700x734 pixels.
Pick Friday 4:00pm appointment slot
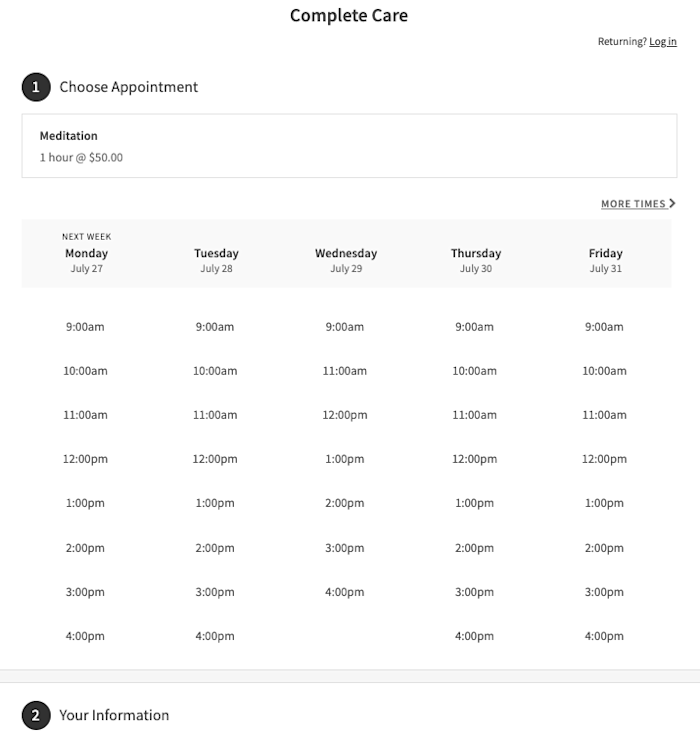click(604, 636)
